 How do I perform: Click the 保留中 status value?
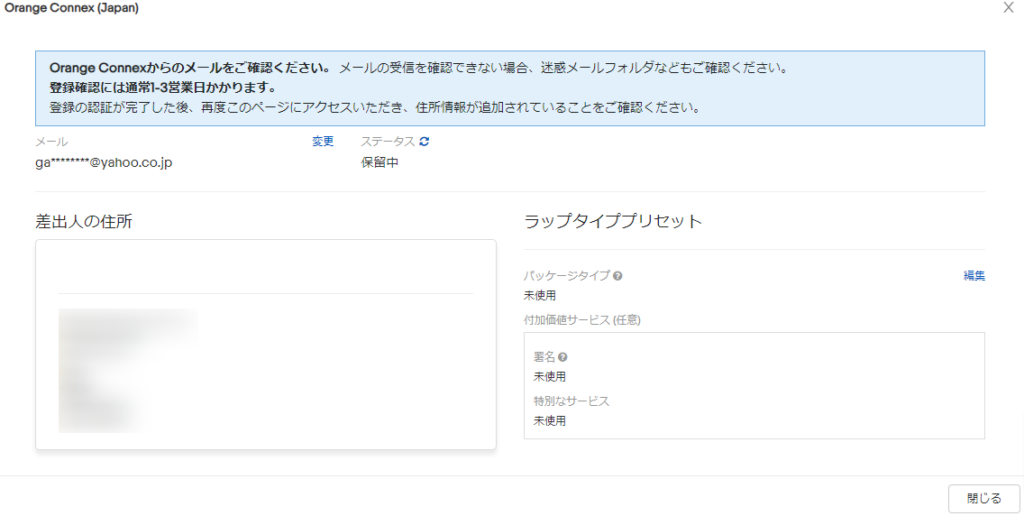[379, 163]
